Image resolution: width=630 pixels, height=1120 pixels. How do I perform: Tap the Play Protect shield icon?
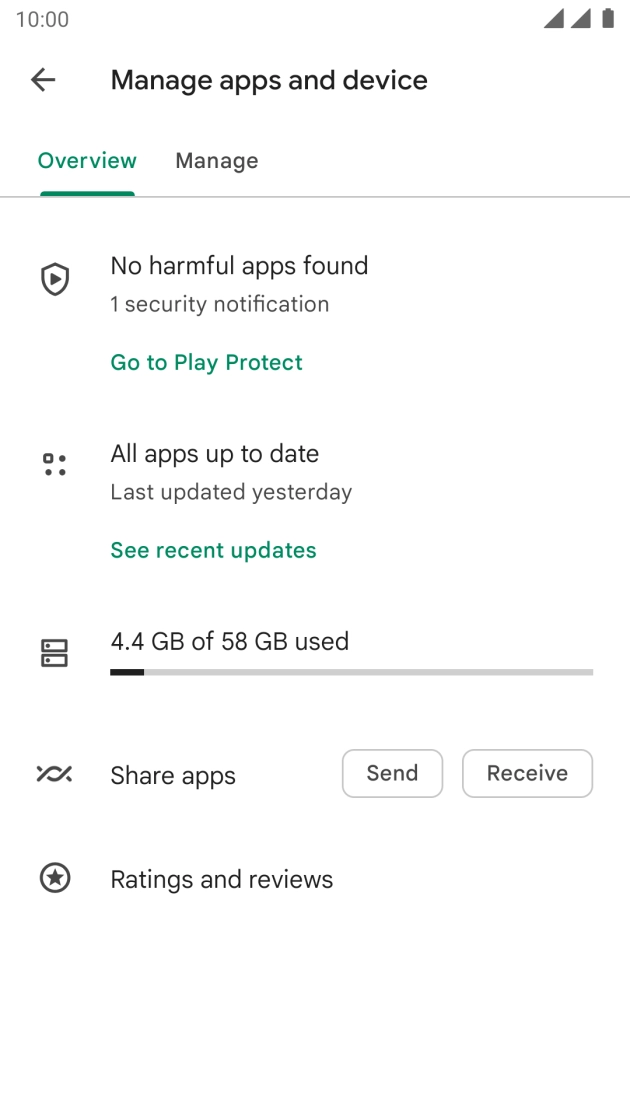pyautogui.click(x=55, y=279)
